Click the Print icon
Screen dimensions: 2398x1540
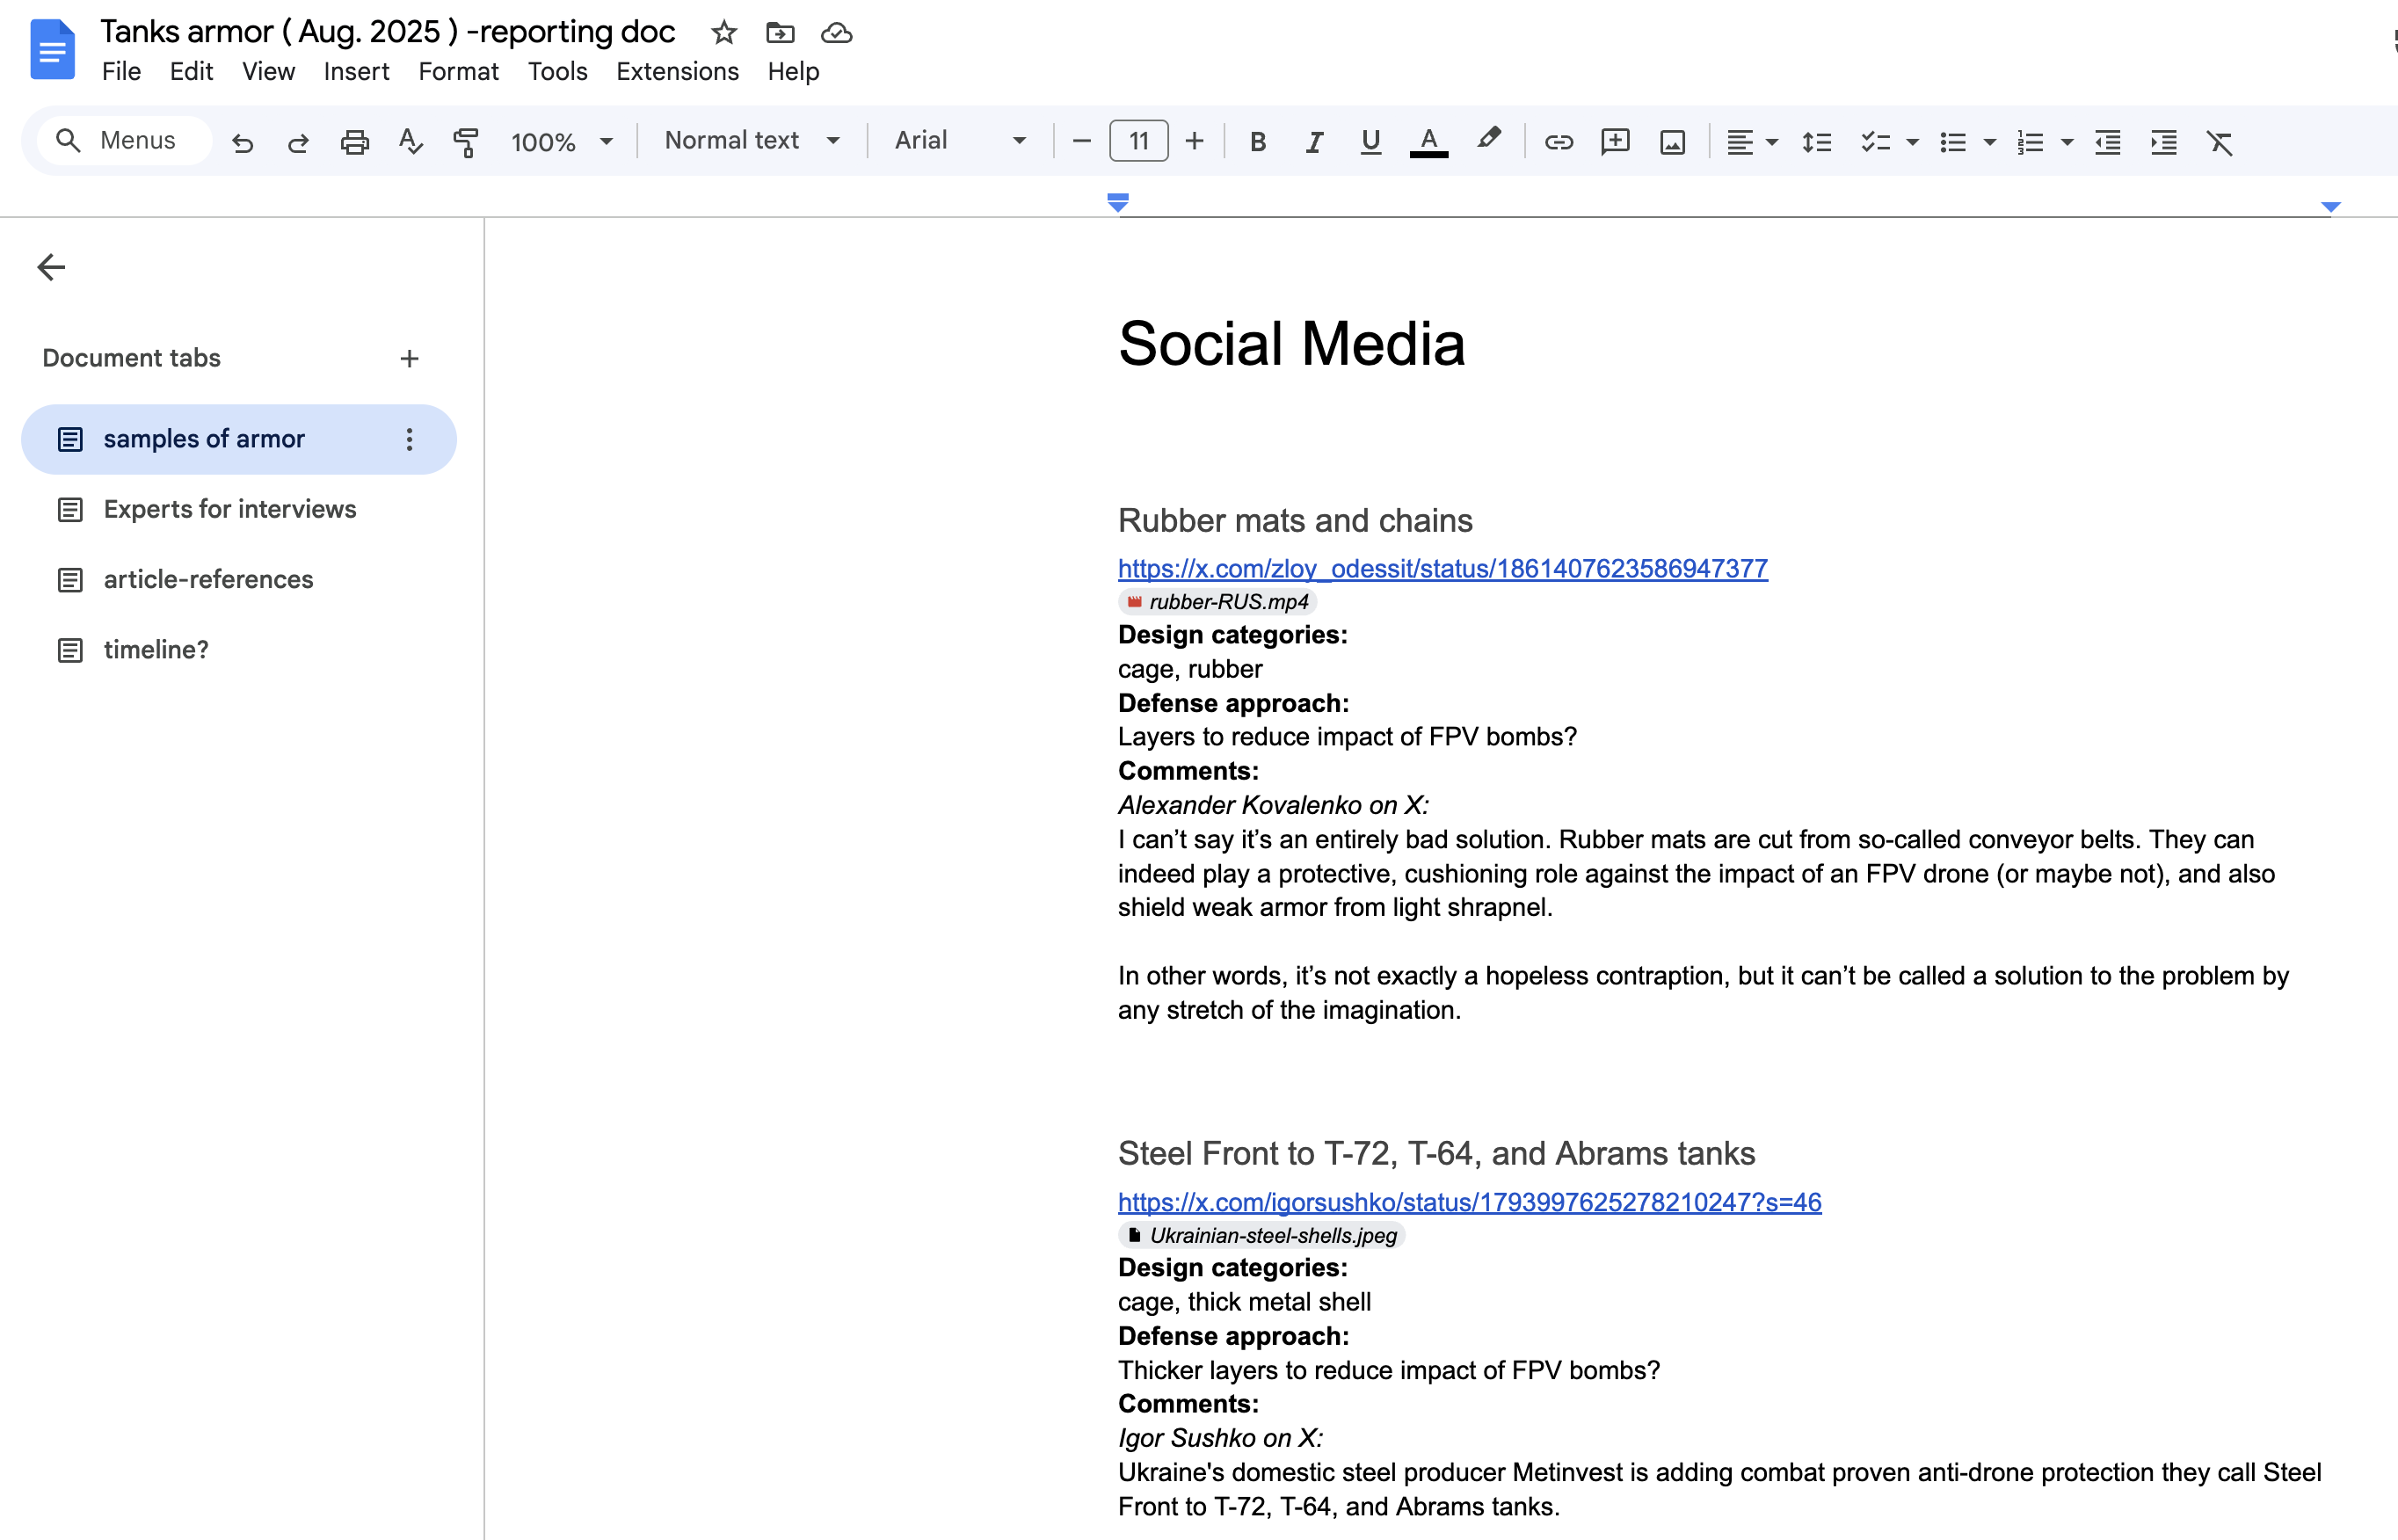(x=354, y=142)
